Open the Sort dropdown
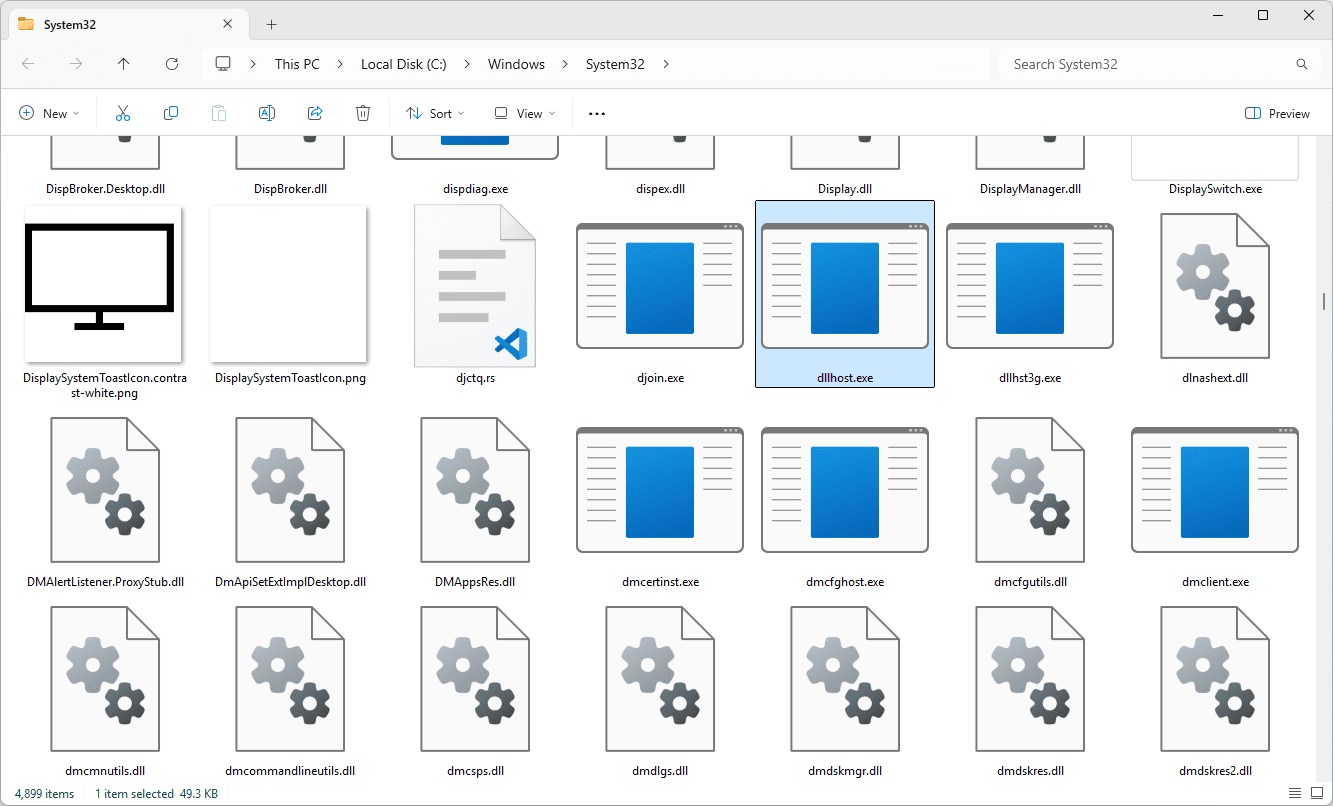This screenshot has width=1333, height=806. click(435, 114)
